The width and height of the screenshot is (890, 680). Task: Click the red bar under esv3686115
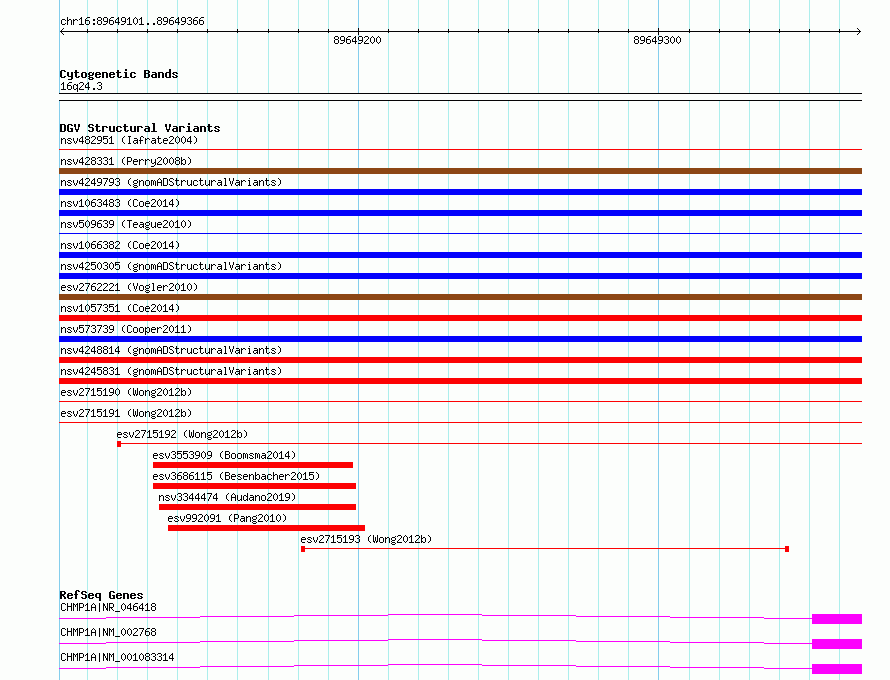254,486
